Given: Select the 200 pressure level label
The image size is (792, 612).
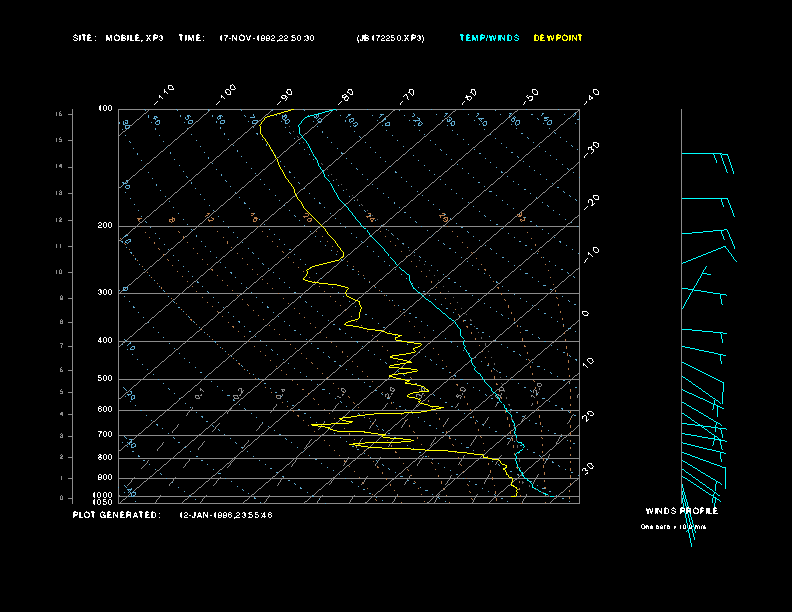Looking at the screenshot, I should tap(105, 226).
